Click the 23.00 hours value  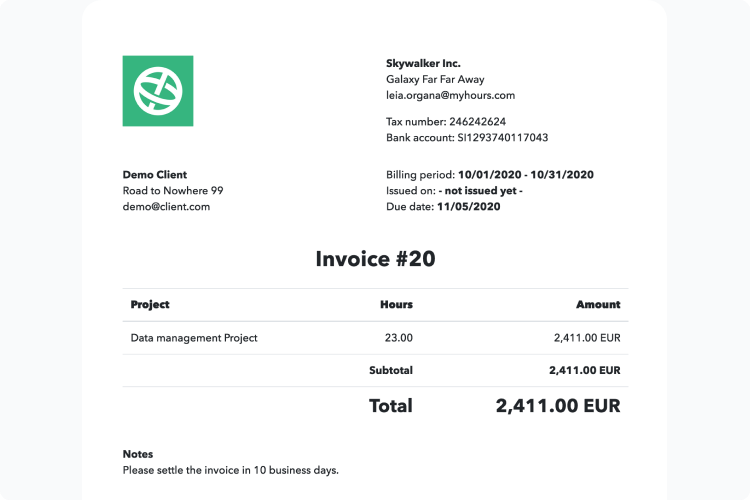[x=398, y=338]
